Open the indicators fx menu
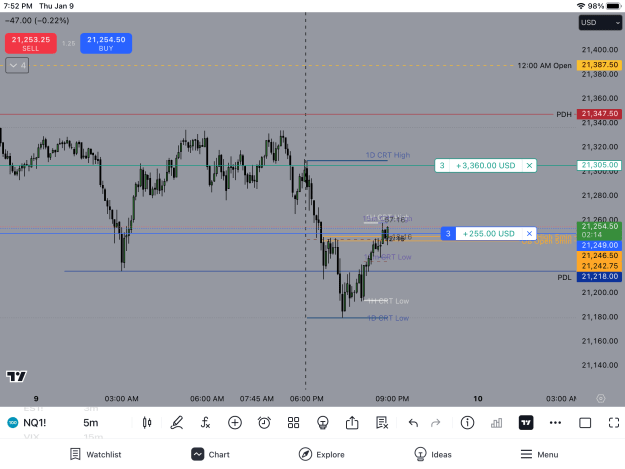The width and height of the screenshot is (625, 469). (205, 423)
